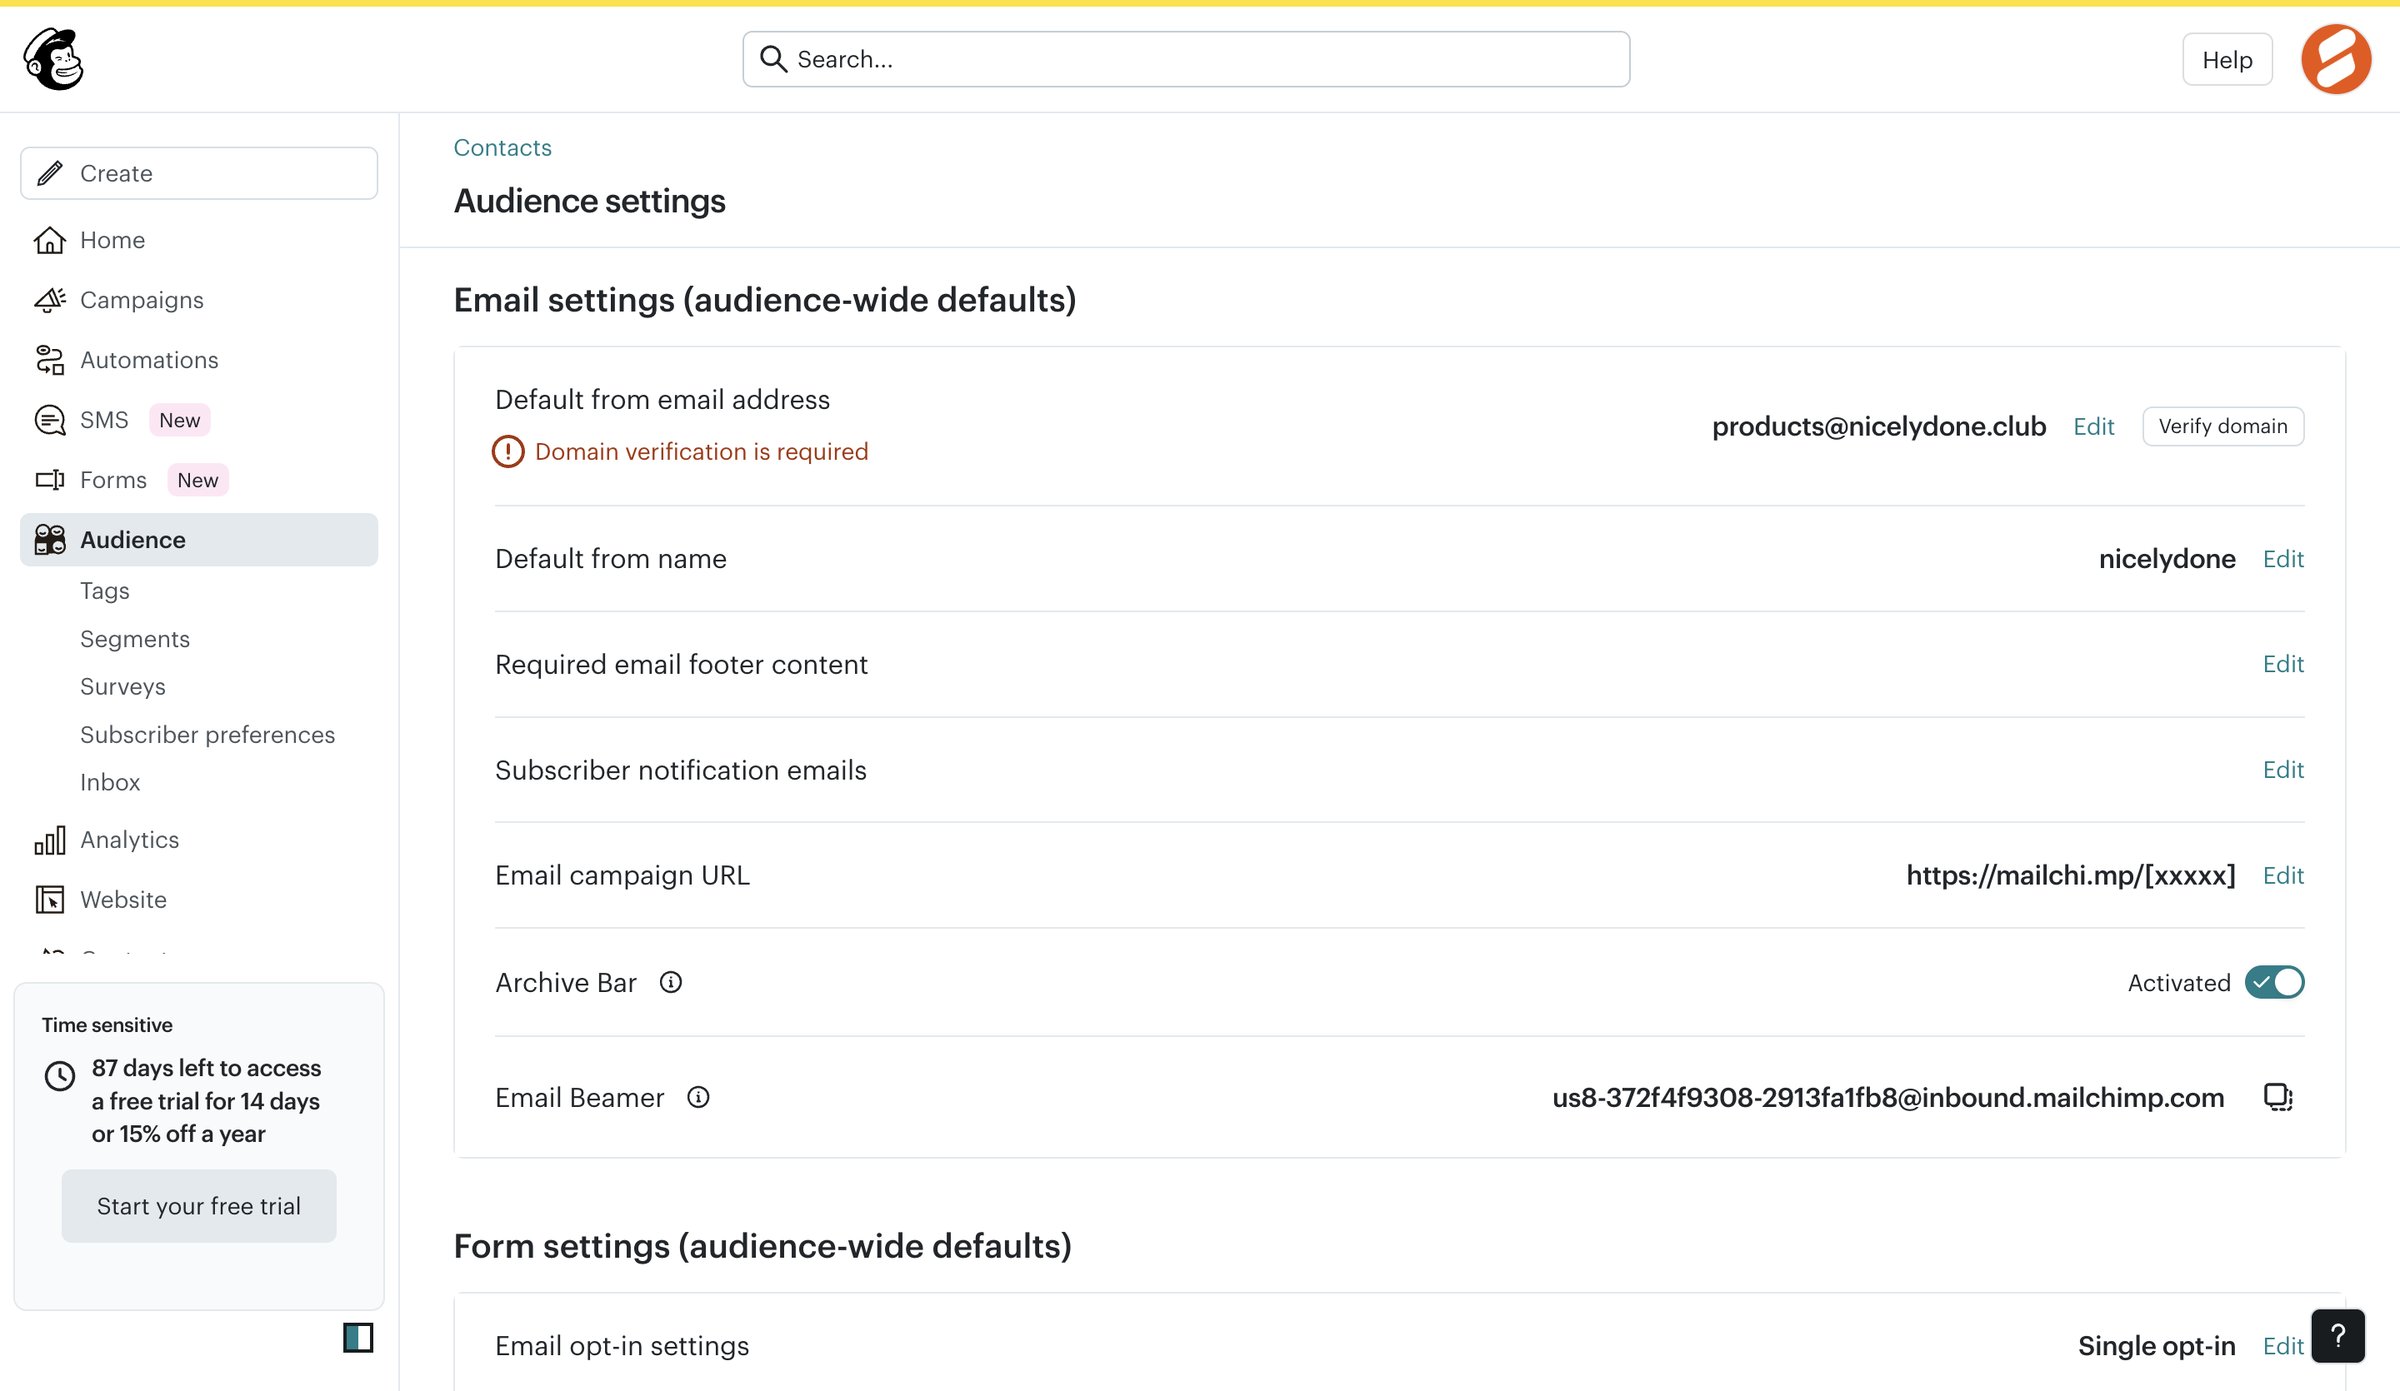Copy the Email Beamer address
The image size is (2400, 1391).
click(x=2278, y=1098)
